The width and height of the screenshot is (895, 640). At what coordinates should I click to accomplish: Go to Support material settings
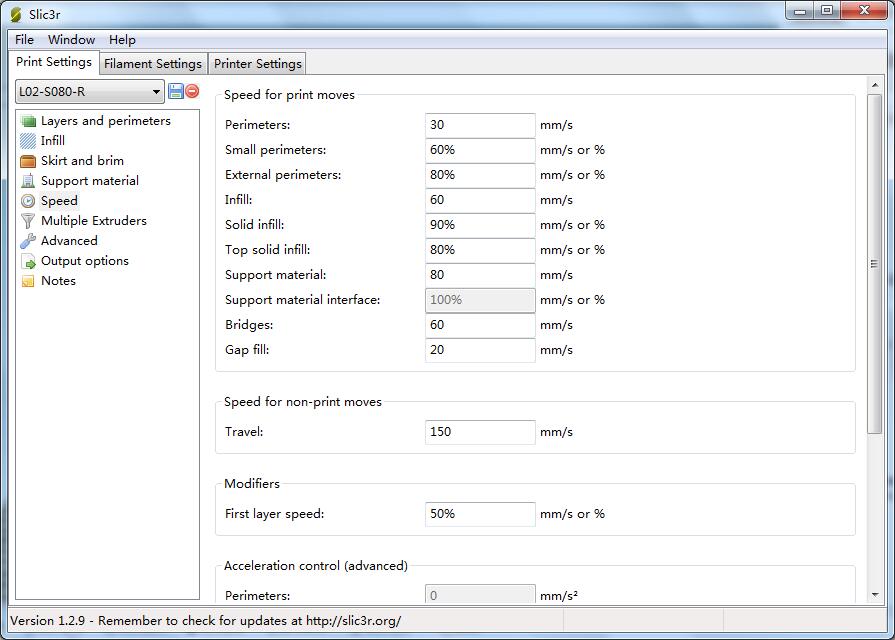(x=89, y=181)
